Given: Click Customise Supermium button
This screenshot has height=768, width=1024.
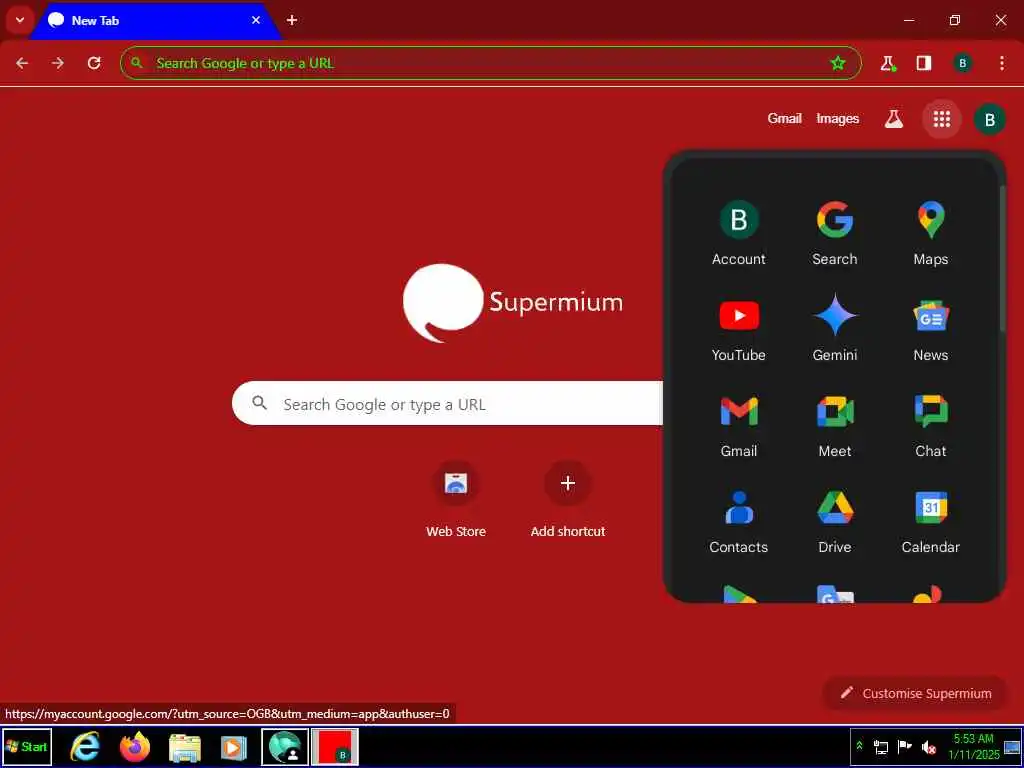Looking at the screenshot, I should click(x=915, y=694).
